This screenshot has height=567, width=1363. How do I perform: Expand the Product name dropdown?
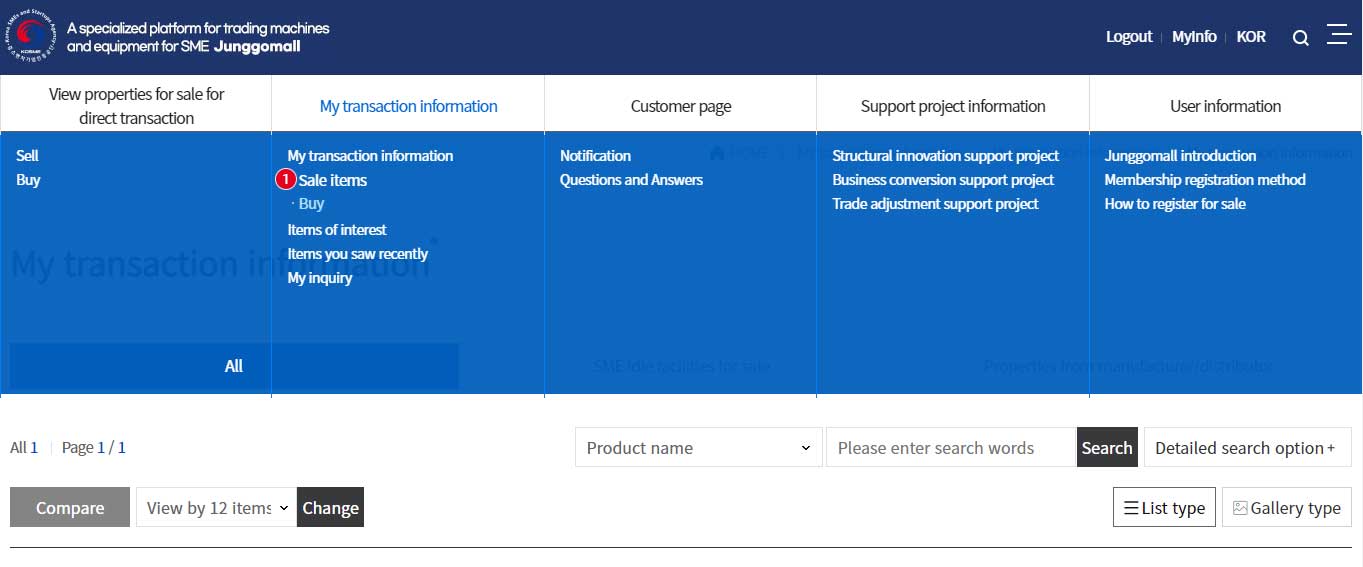coord(698,447)
